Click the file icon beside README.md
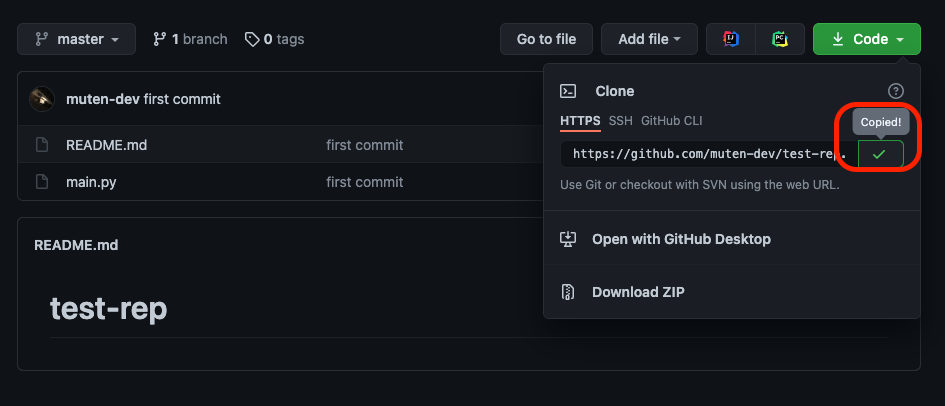Viewport: 945px width, 406px height. [42, 145]
